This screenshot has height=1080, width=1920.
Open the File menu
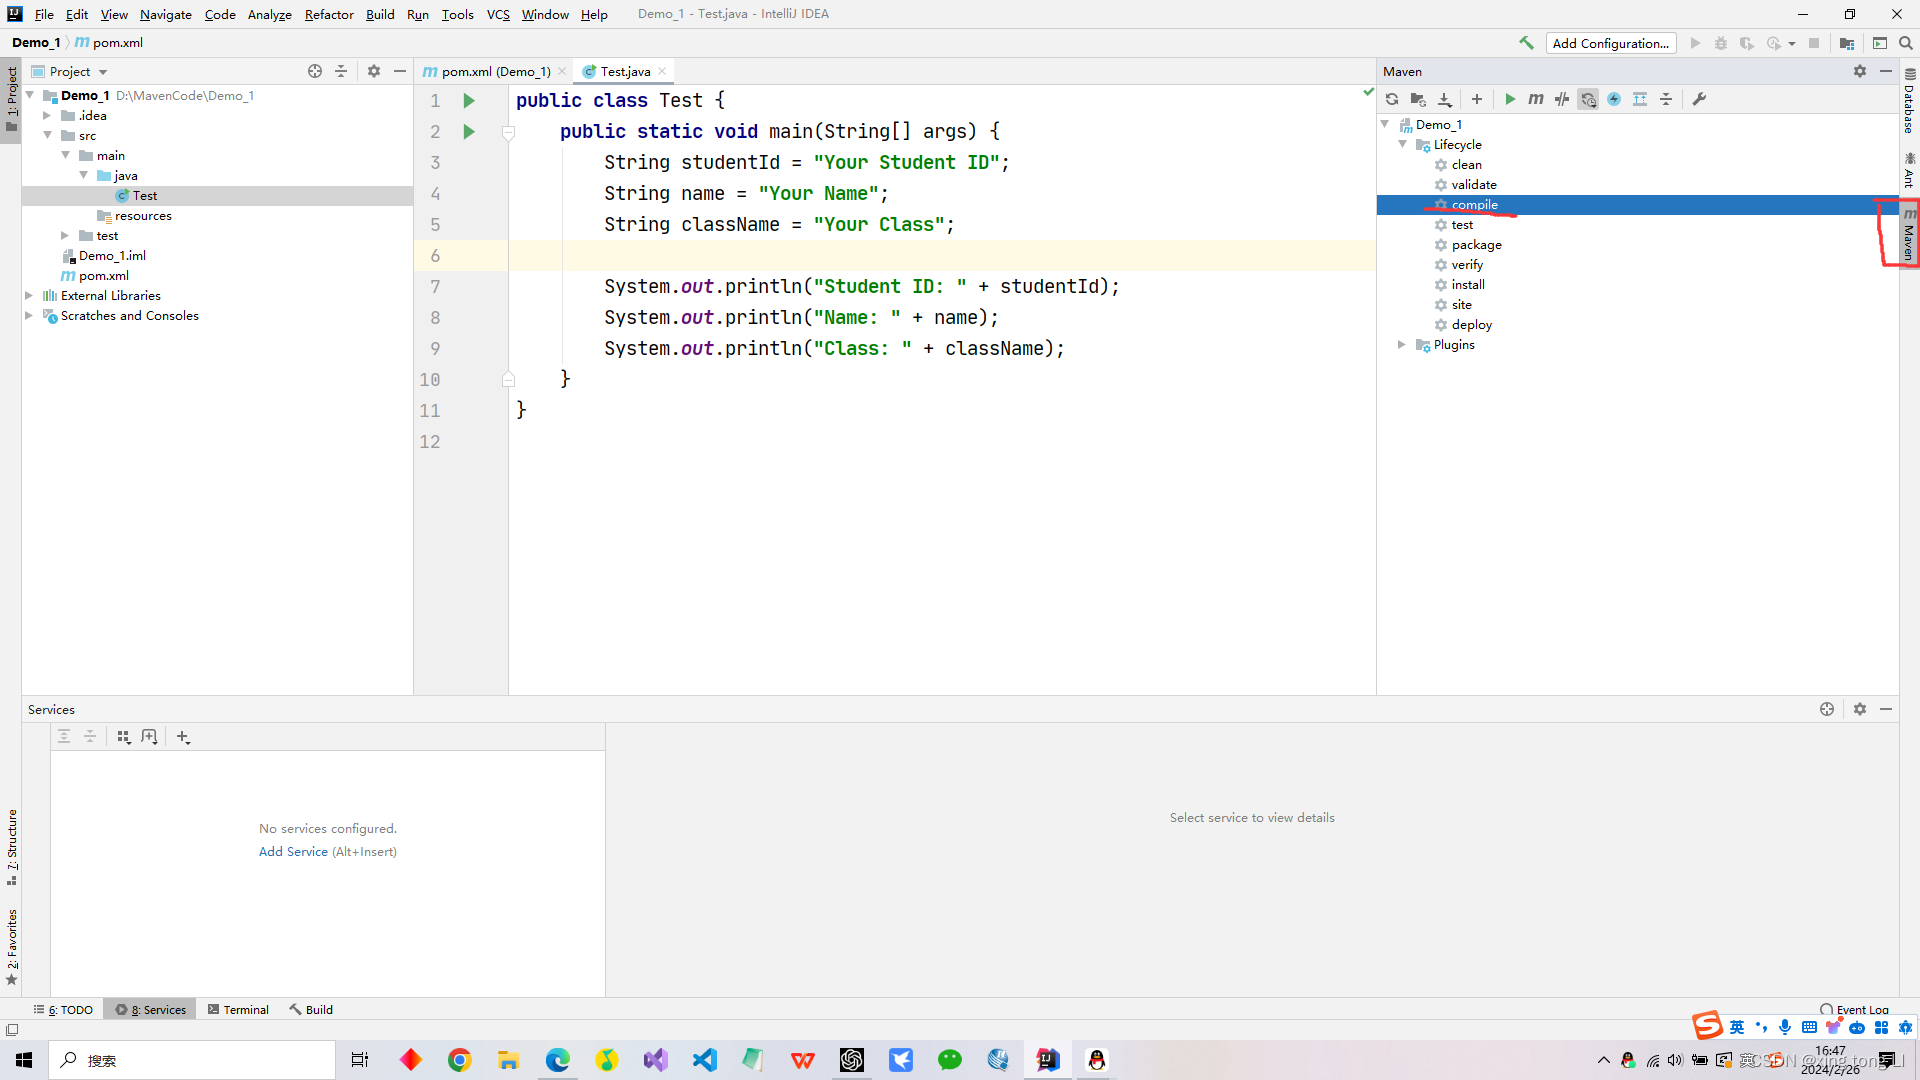pos(44,14)
